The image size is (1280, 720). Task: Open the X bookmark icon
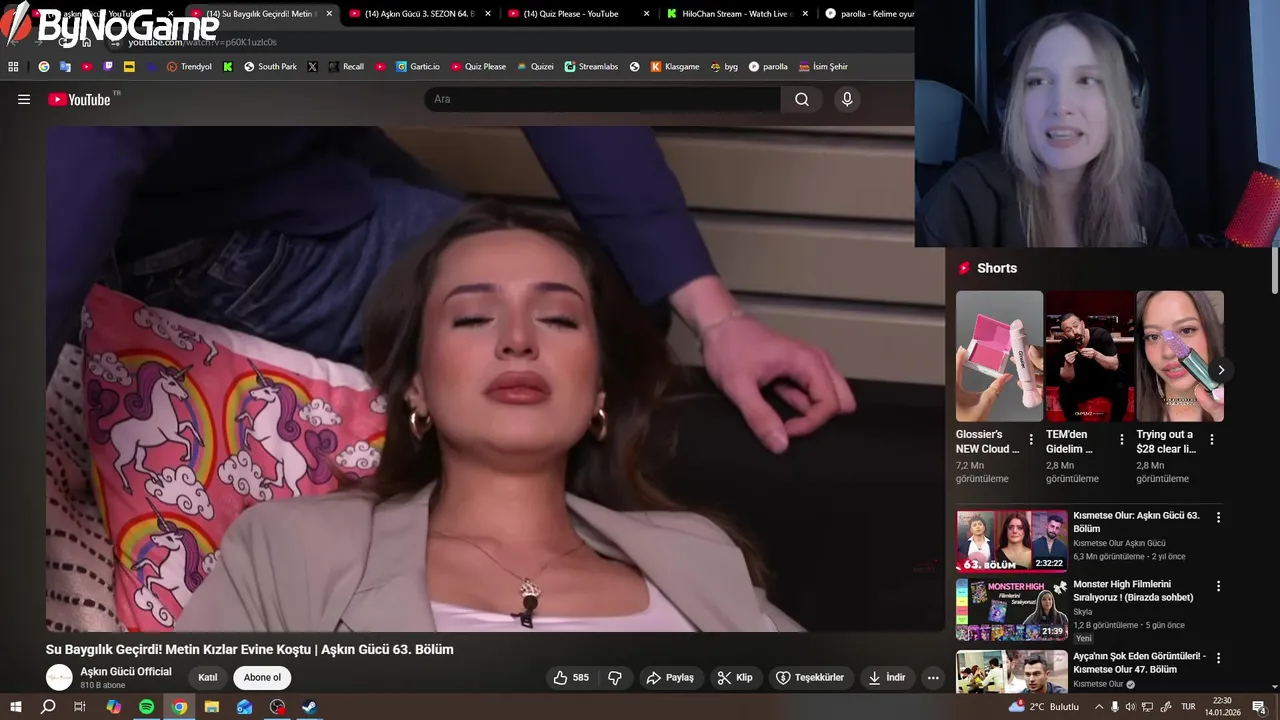pos(312,67)
